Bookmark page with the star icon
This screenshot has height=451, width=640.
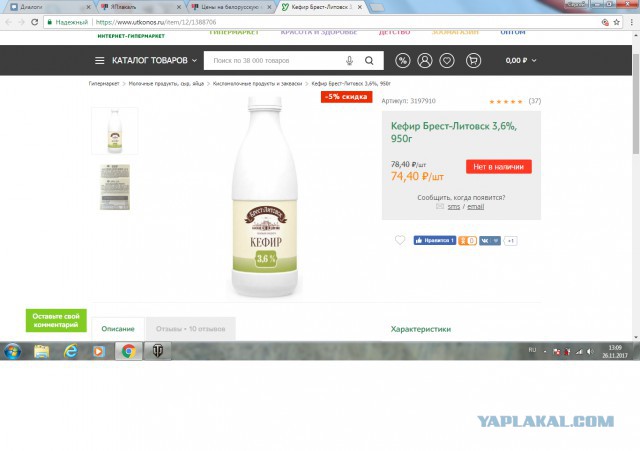616,22
